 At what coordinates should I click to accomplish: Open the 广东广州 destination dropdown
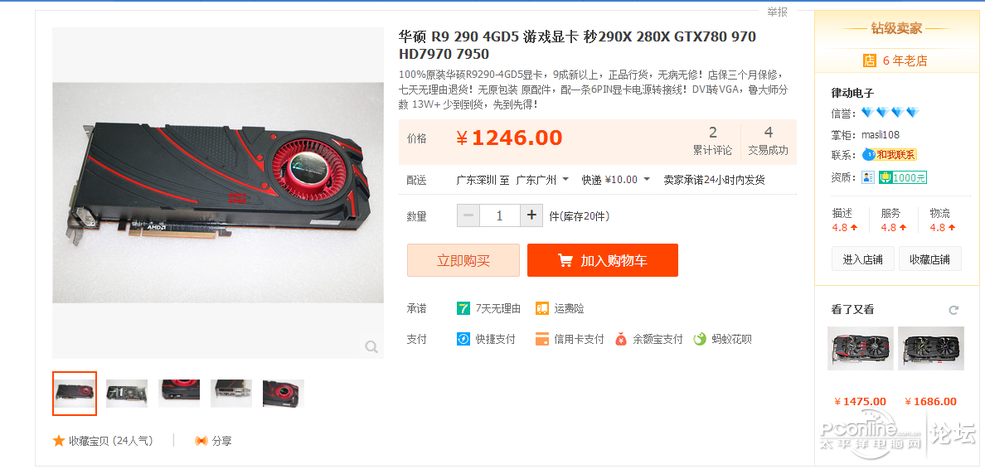coord(542,180)
